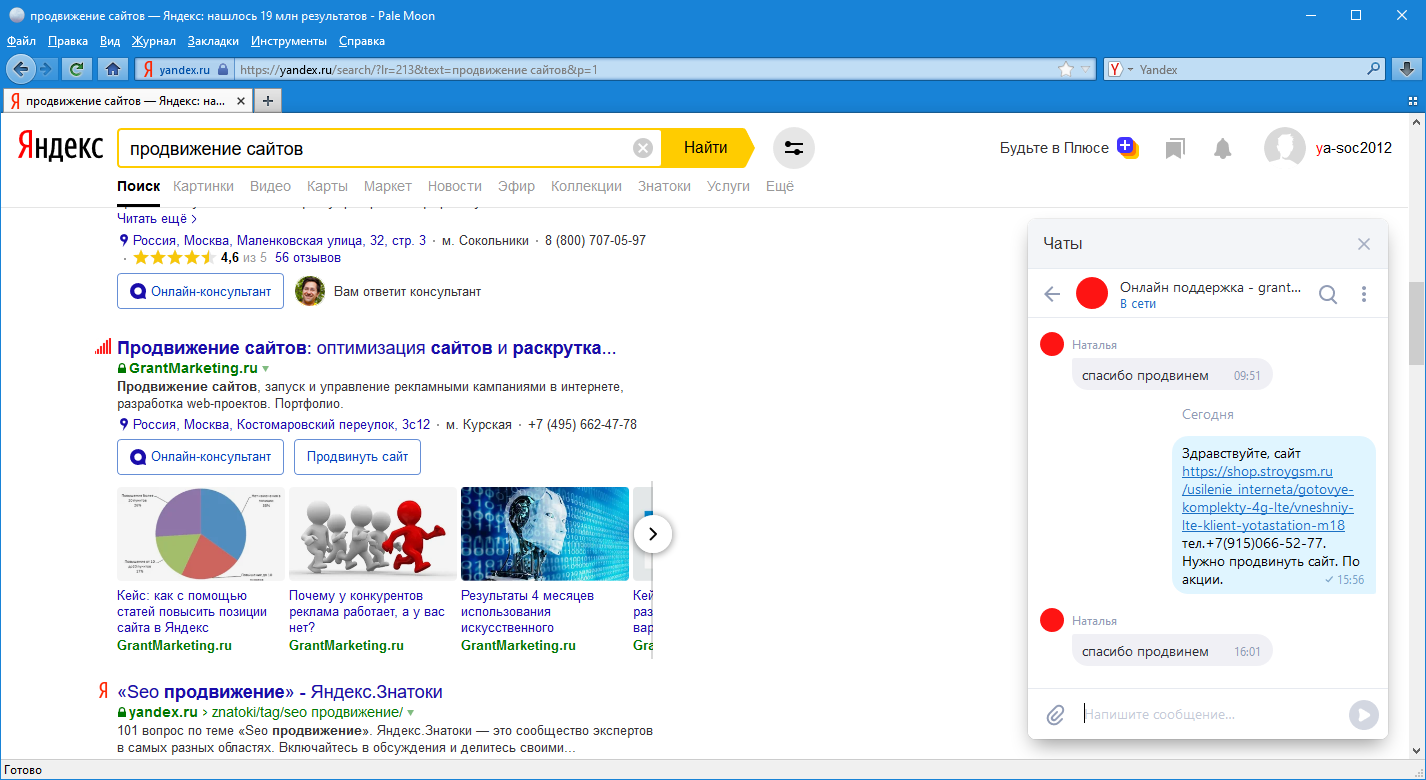
Task: Switch to the Новости search tab
Action: 455,186
